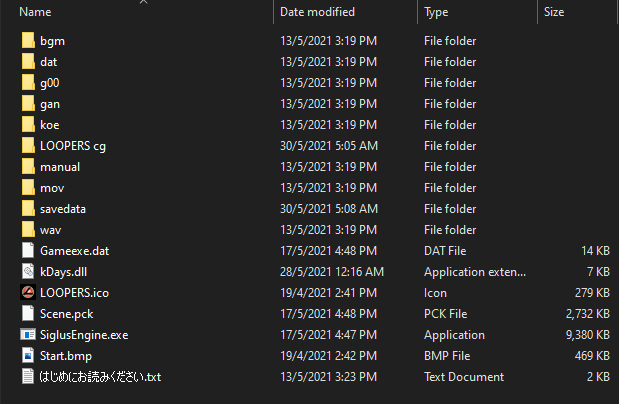Screen dimensions: 619x404
Task: Select the koe folder name
Action: (x=50, y=125)
